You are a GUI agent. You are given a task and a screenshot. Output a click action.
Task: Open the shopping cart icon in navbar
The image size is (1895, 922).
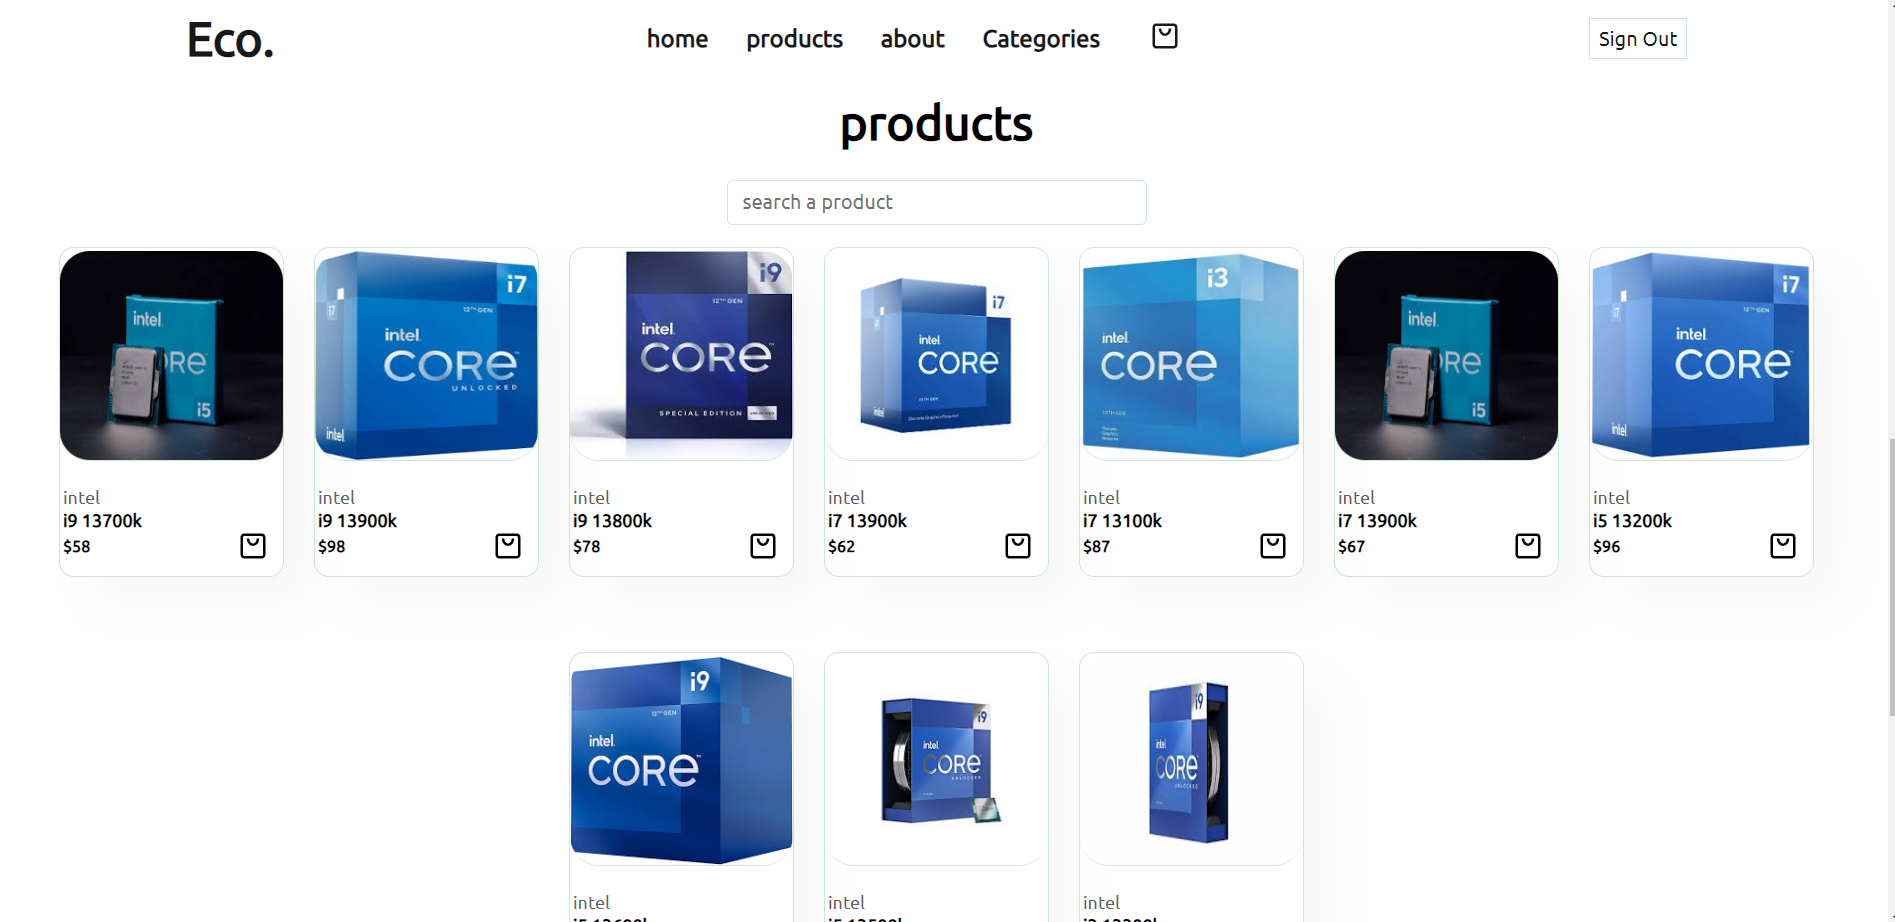[1164, 37]
